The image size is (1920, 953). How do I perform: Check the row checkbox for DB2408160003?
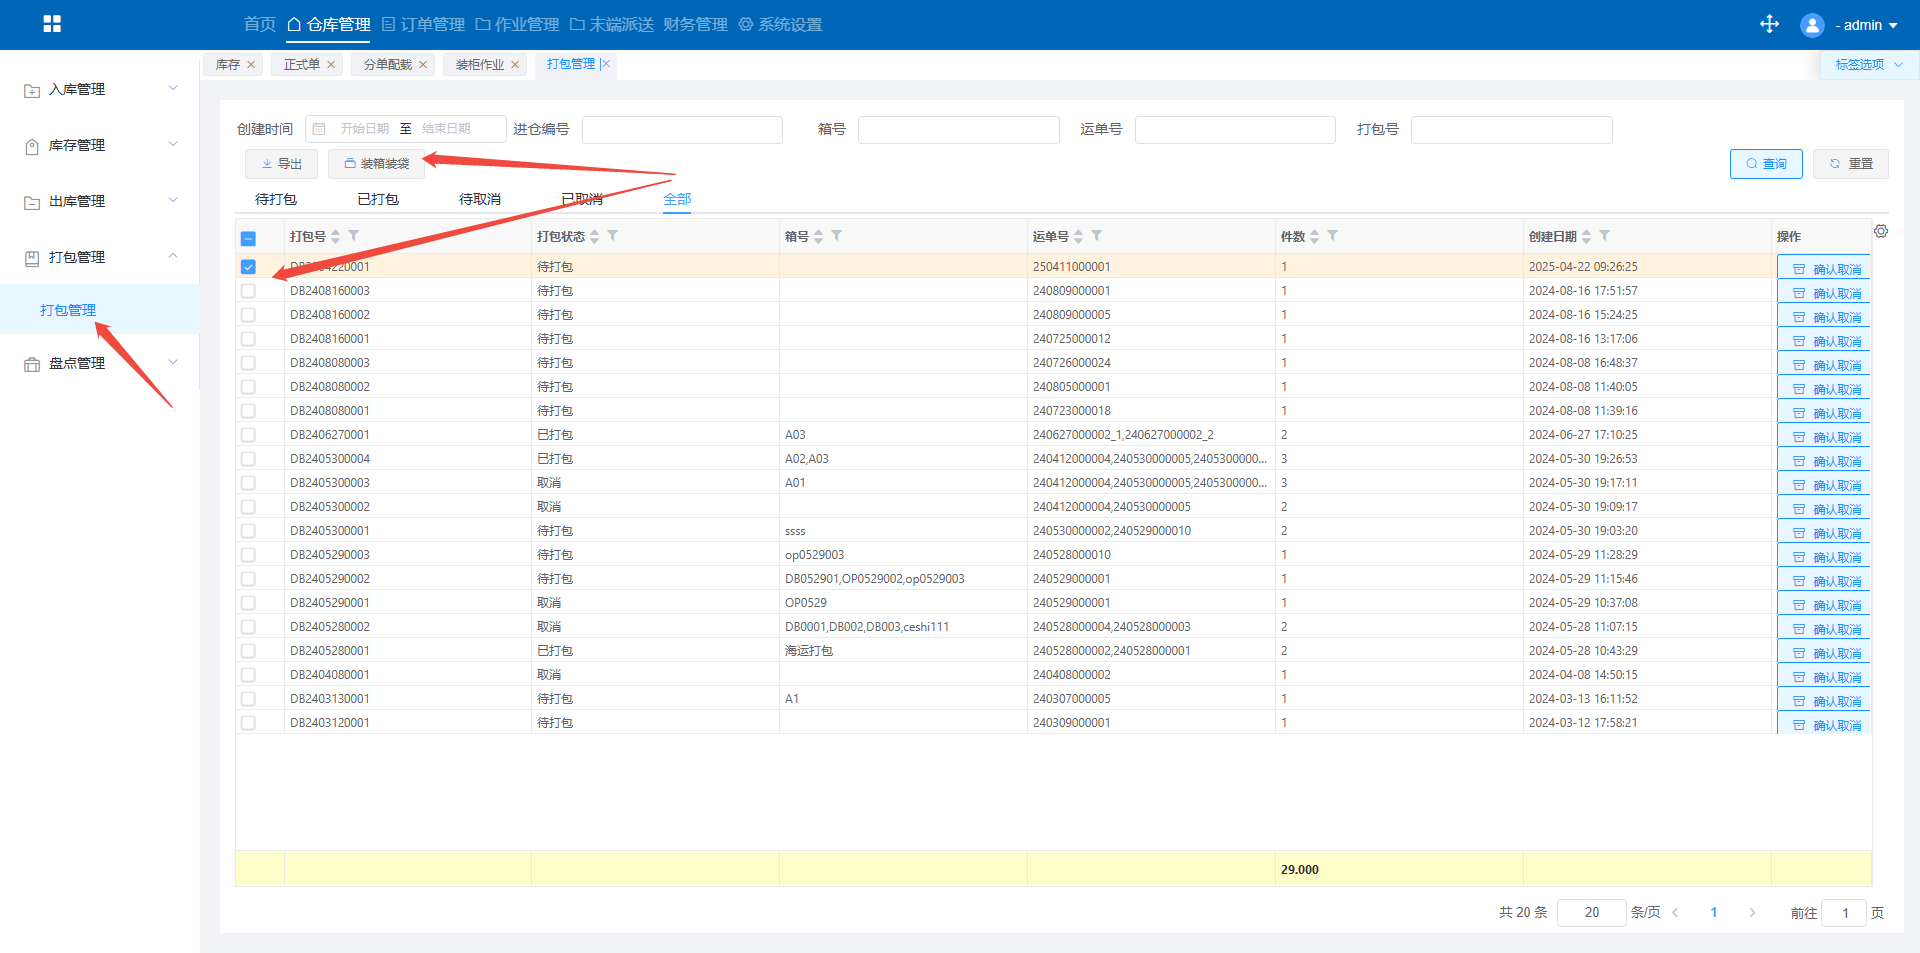point(248,291)
